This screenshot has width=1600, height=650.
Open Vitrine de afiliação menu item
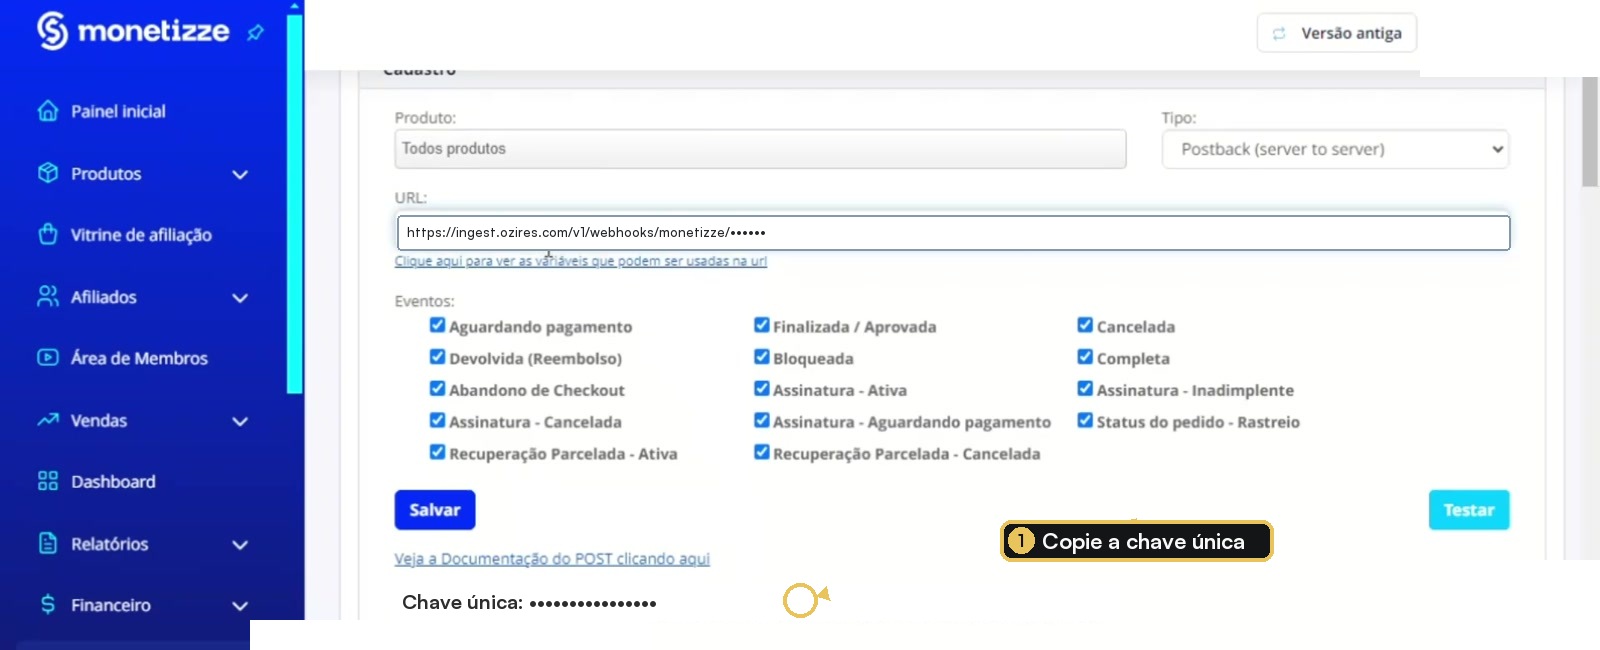[141, 235]
